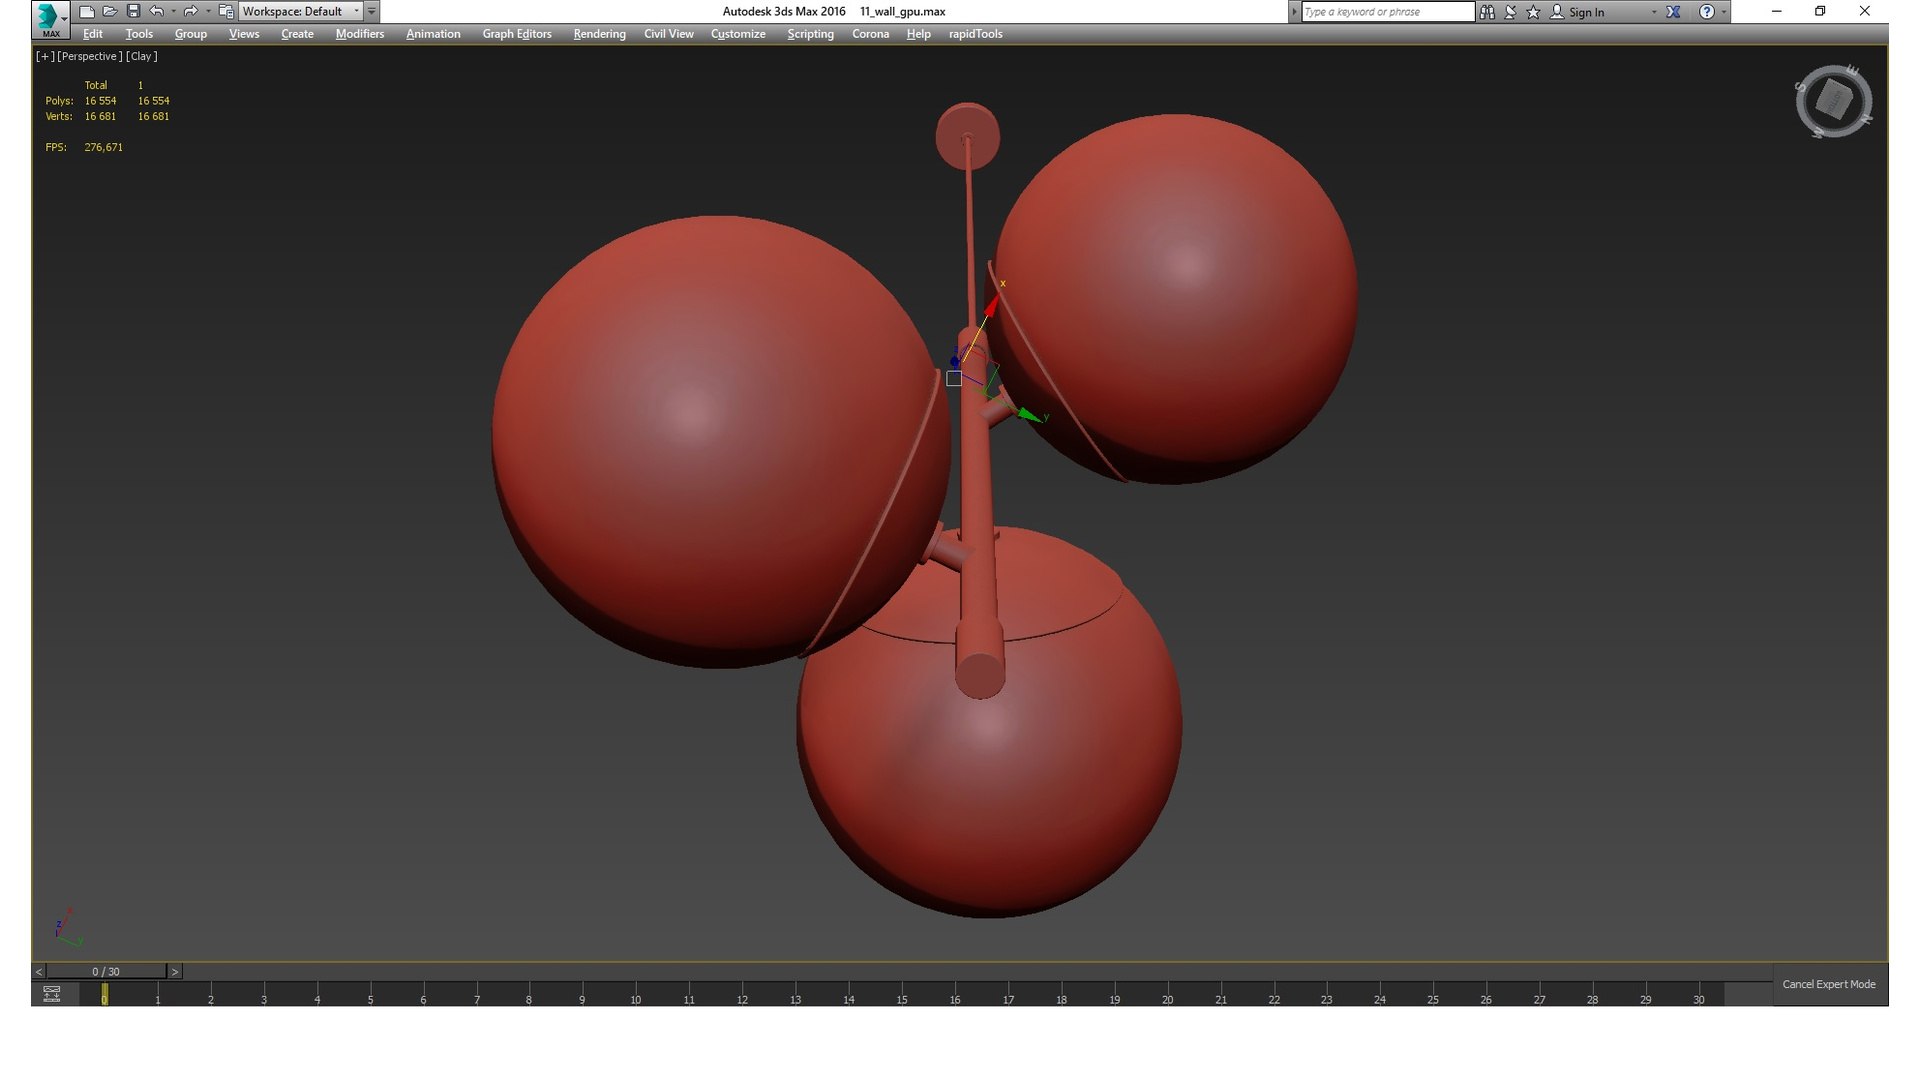Click the Help question mark icon
This screenshot has height=1080, width=1920.
[x=1707, y=12]
